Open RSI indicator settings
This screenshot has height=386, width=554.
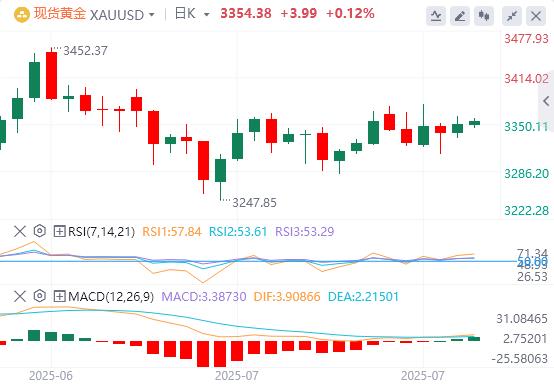tap(40, 231)
